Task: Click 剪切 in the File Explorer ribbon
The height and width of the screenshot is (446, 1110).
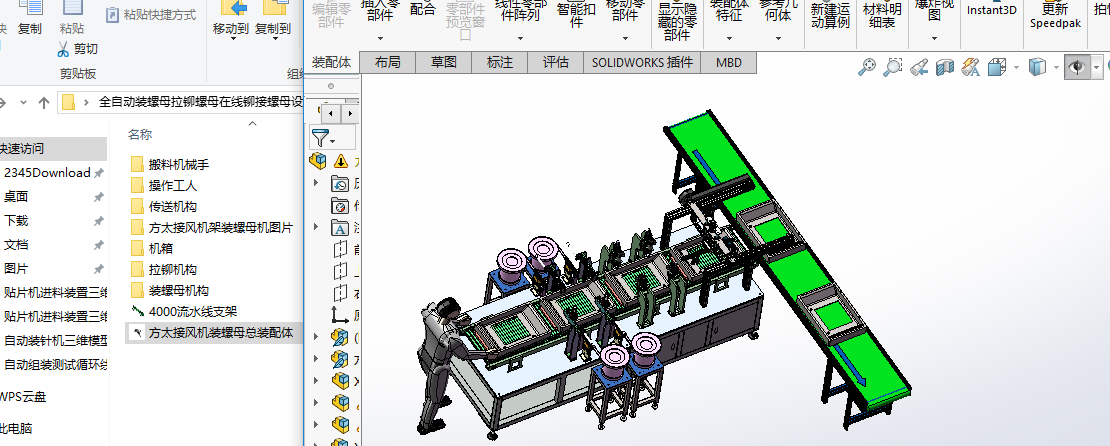Action: point(77,49)
